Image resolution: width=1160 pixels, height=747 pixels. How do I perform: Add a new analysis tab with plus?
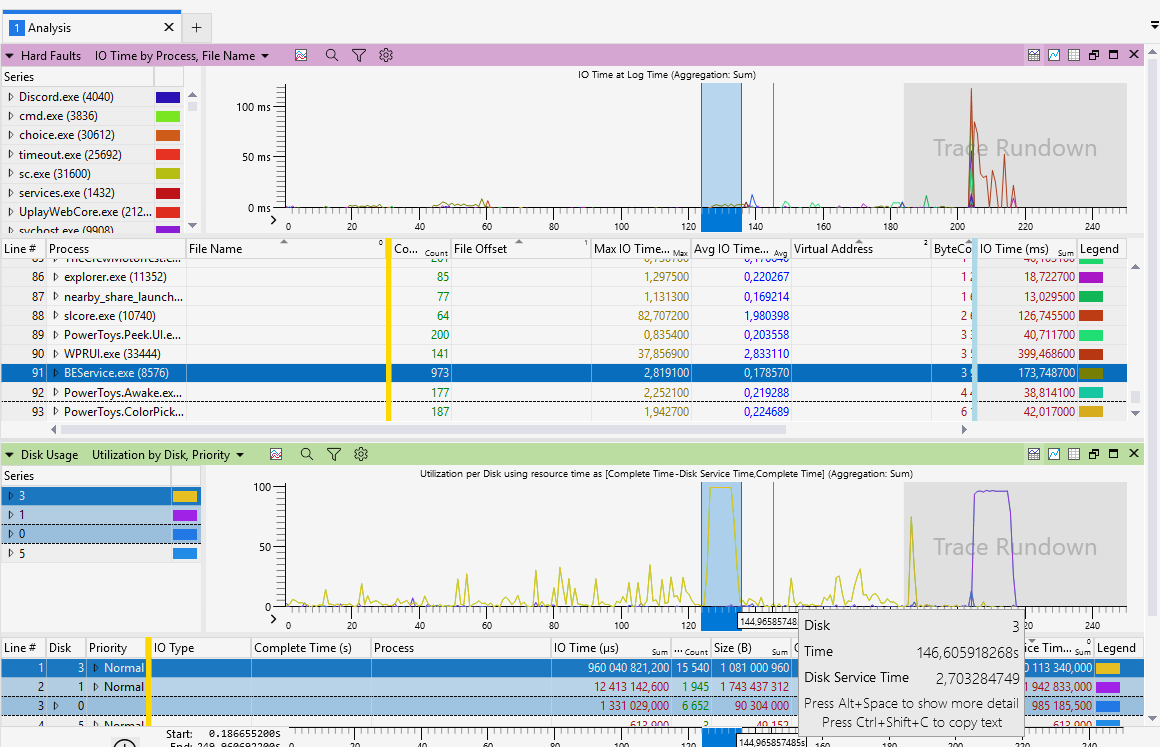tap(196, 27)
